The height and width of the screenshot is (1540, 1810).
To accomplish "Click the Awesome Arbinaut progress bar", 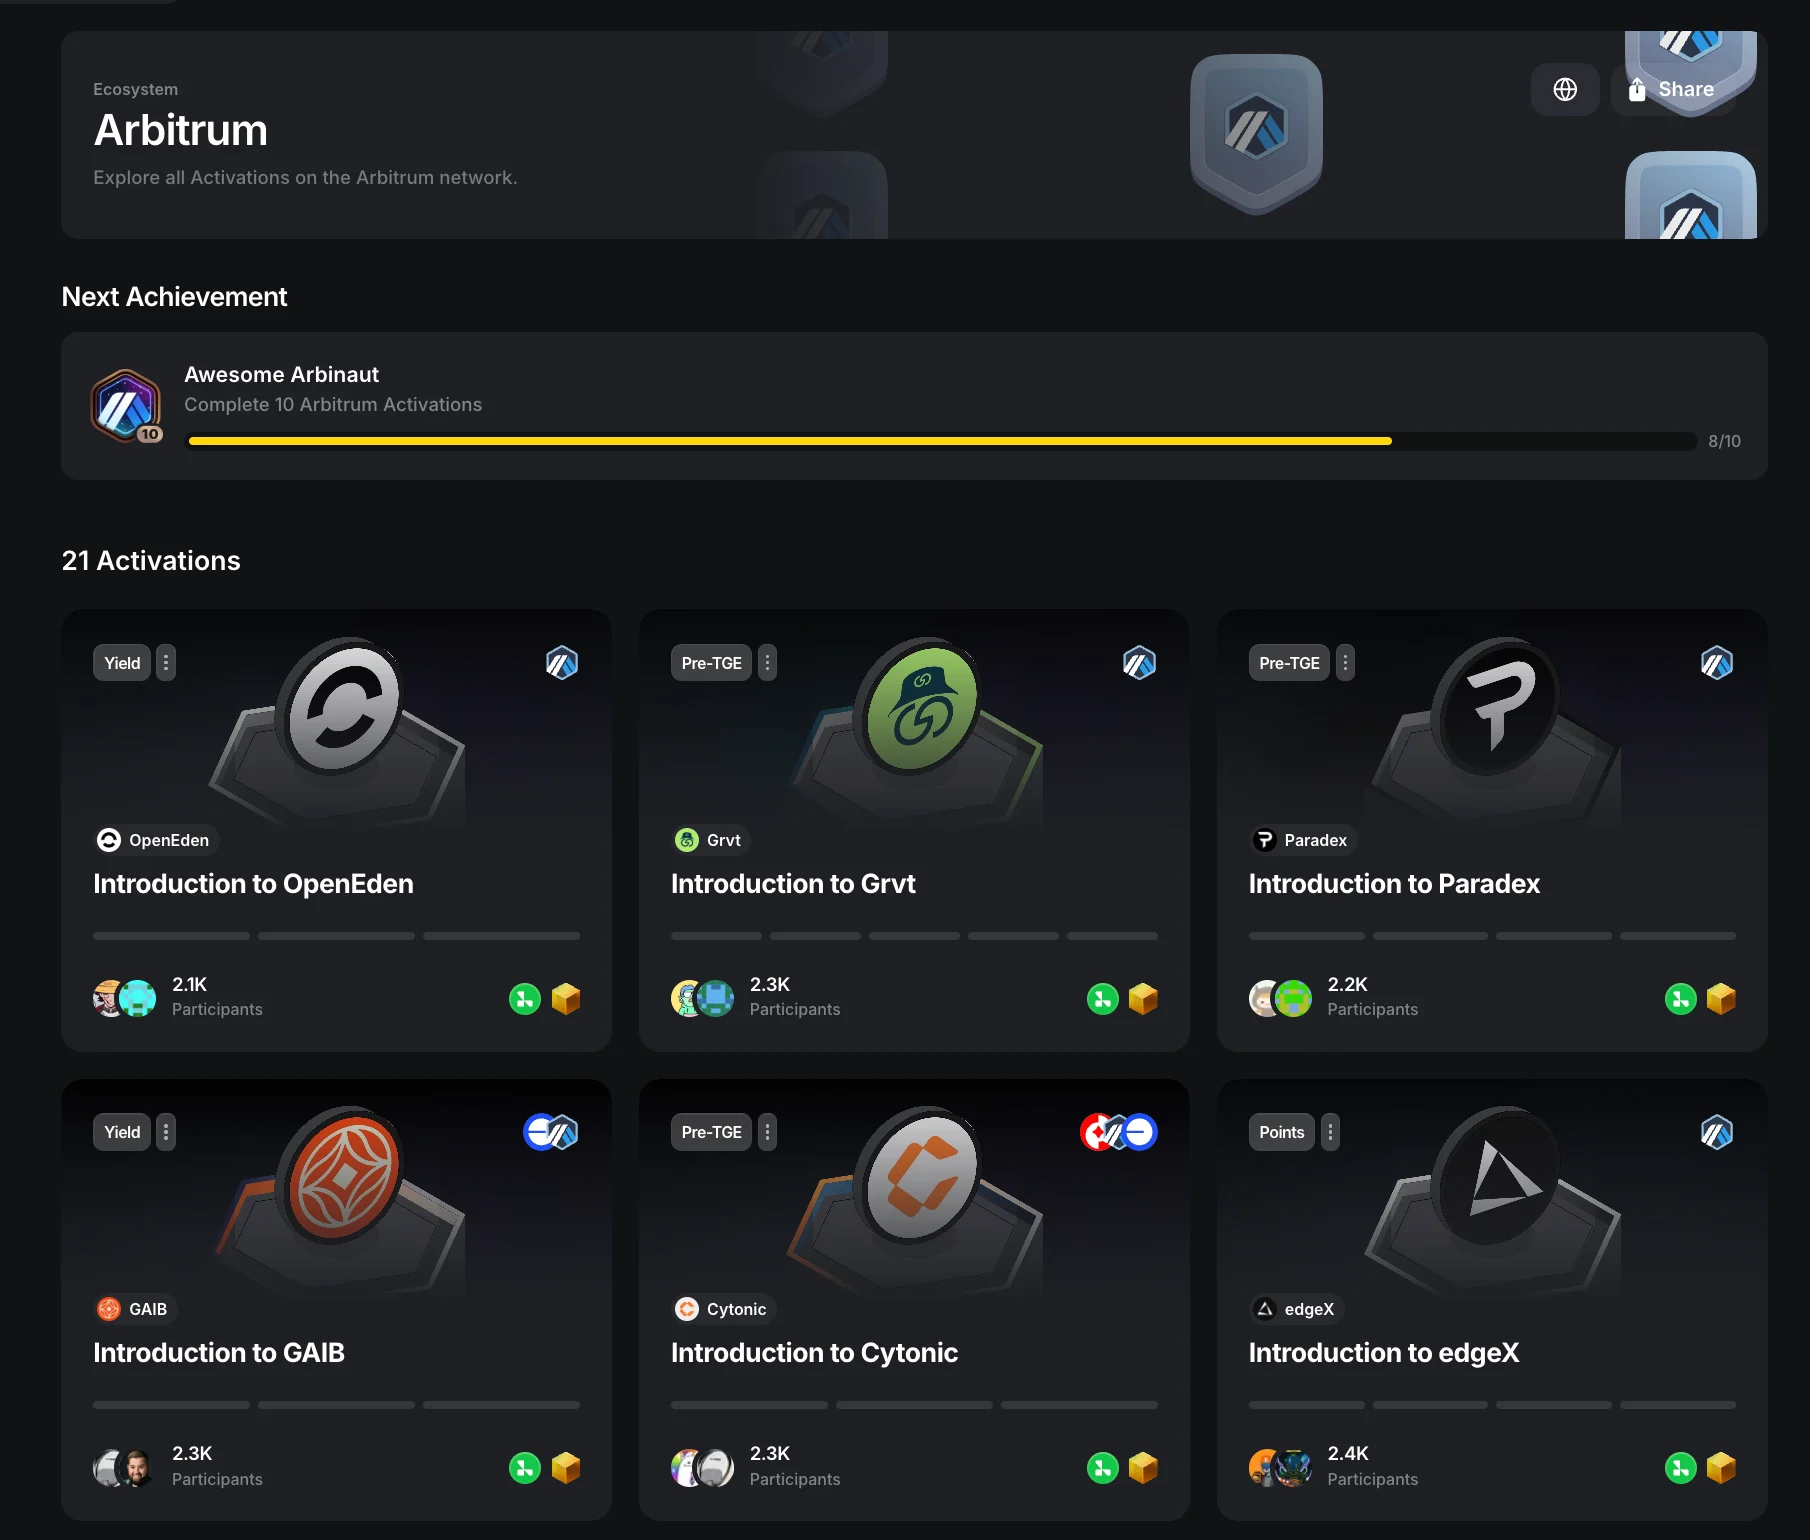I will (942, 441).
